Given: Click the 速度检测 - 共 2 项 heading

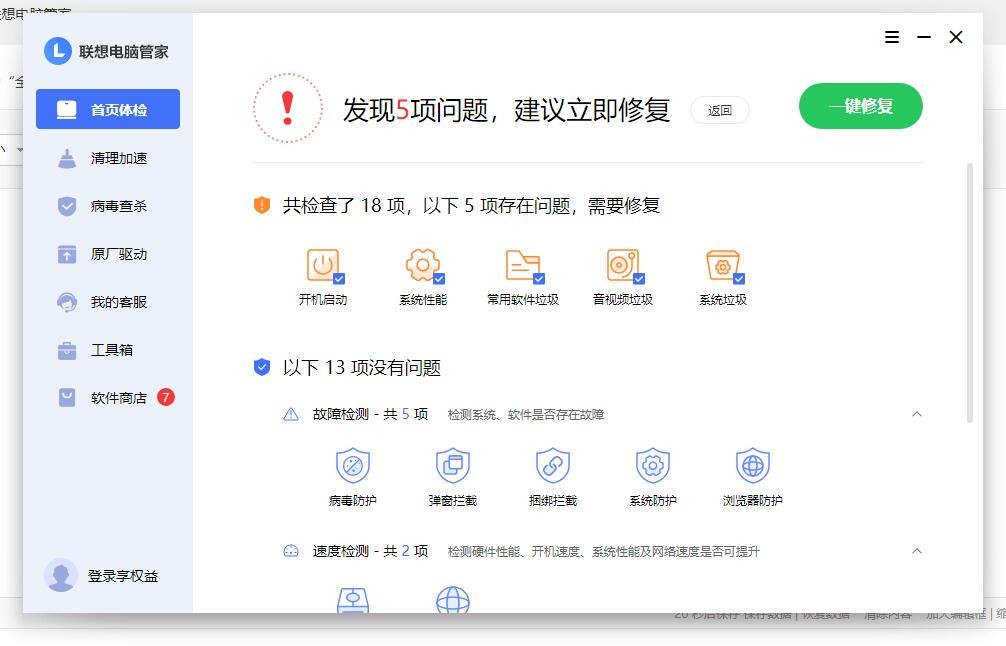Looking at the screenshot, I should click(370, 551).
